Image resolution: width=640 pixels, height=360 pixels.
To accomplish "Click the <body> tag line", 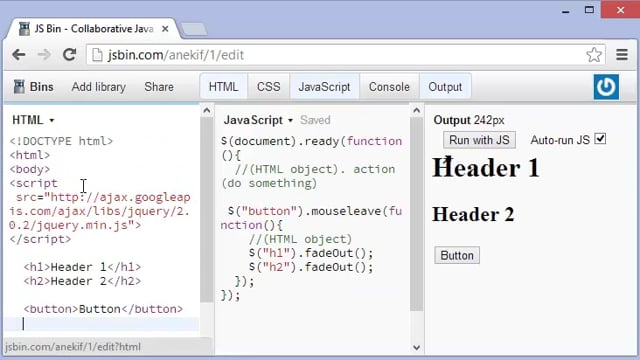I will click(30, 169).
